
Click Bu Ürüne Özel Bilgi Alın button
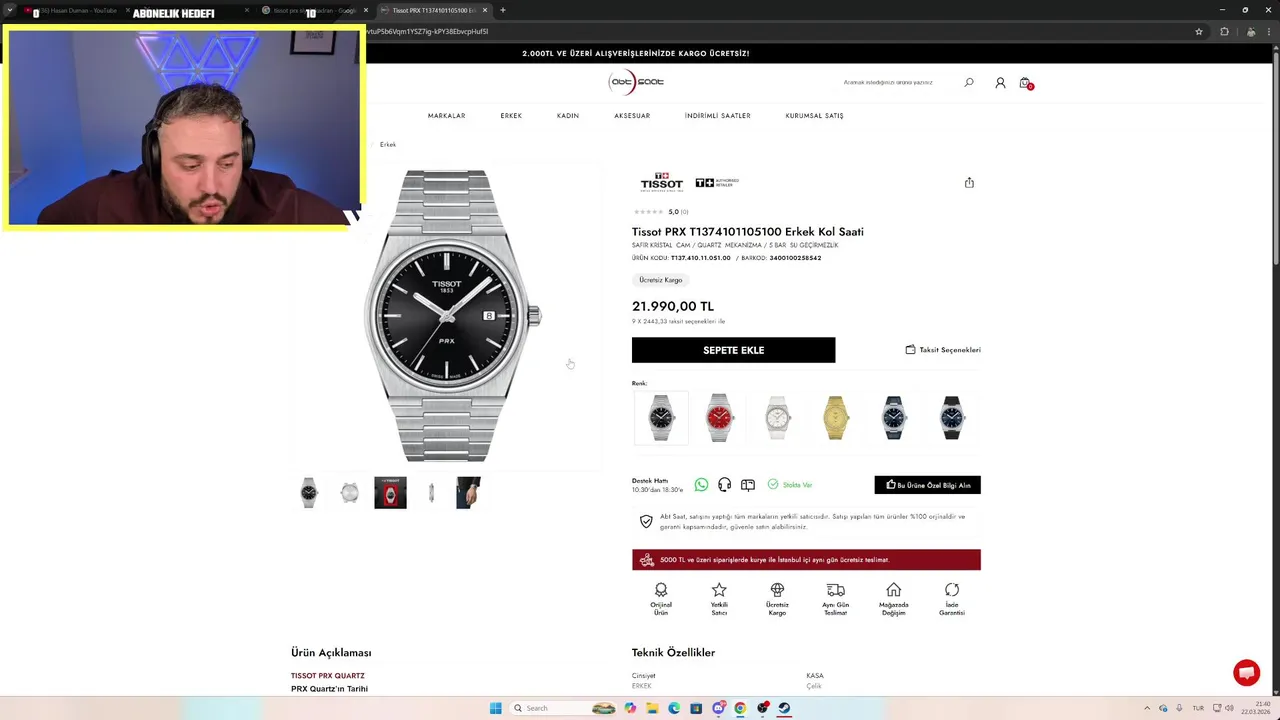coord(927,485)
